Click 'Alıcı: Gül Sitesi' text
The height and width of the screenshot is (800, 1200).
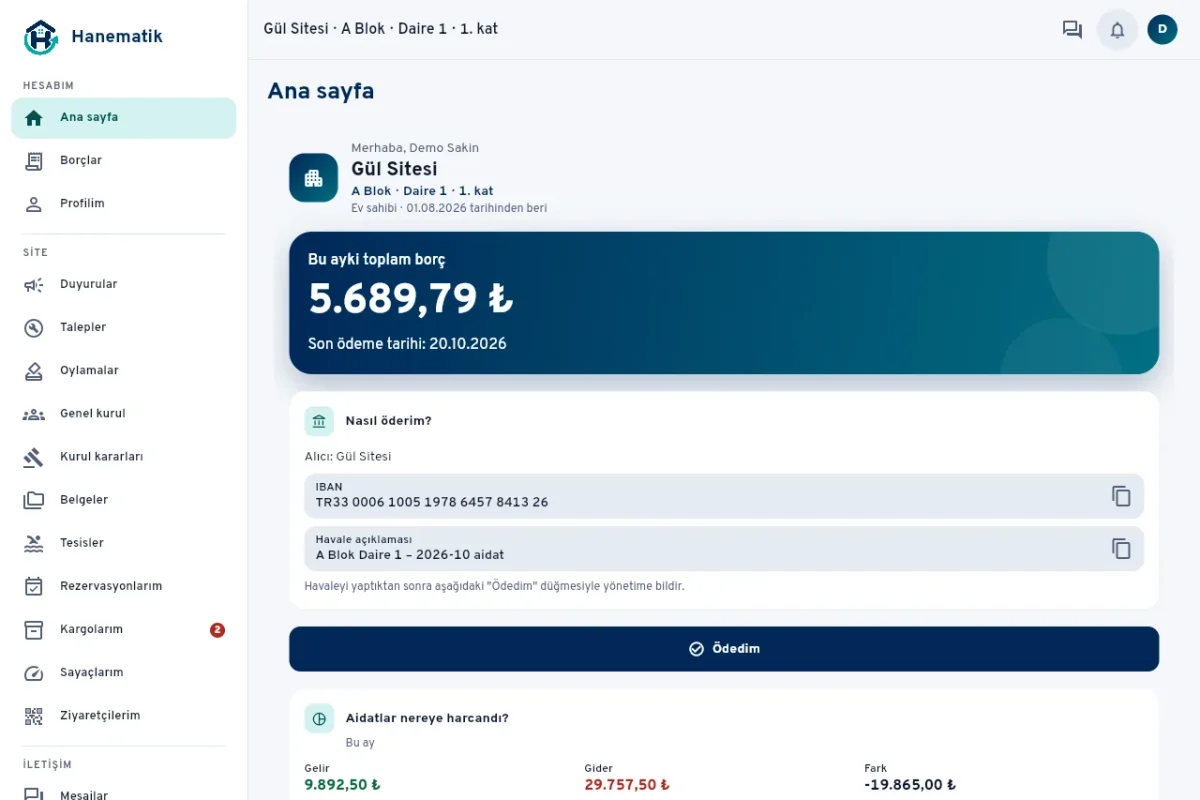click(348, 456)
